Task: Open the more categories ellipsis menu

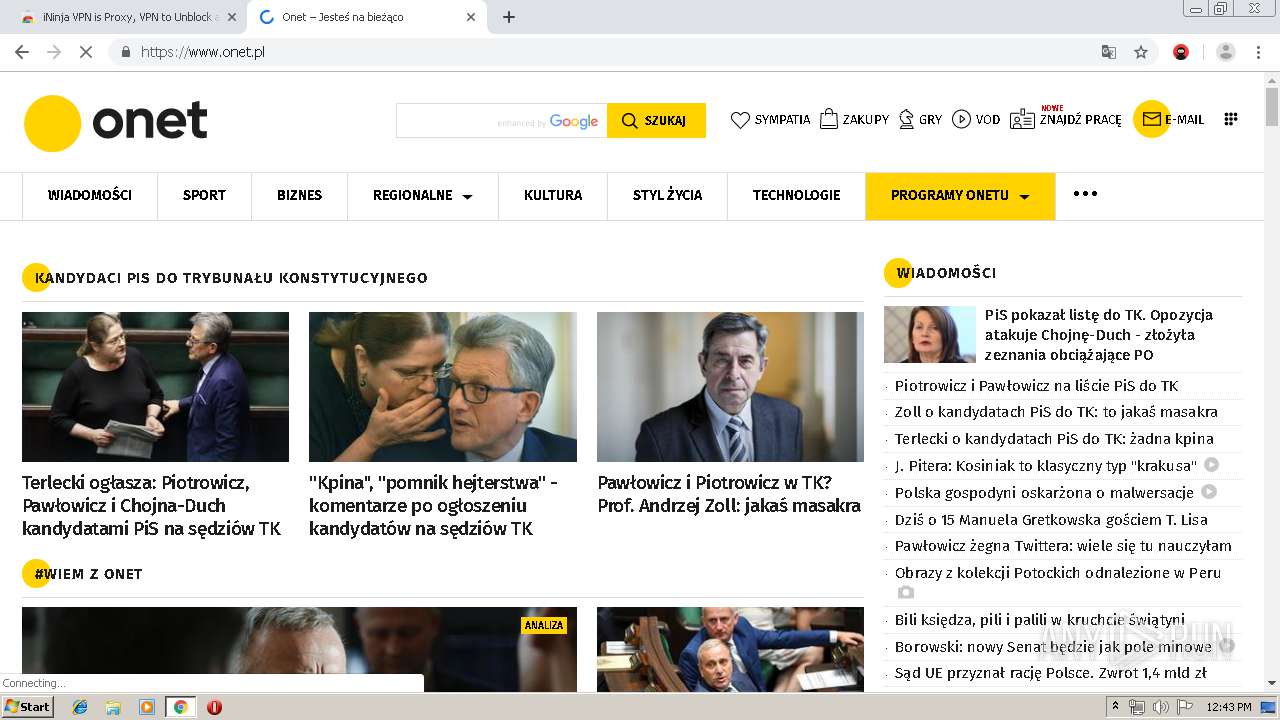Action: click(1085, 194)
